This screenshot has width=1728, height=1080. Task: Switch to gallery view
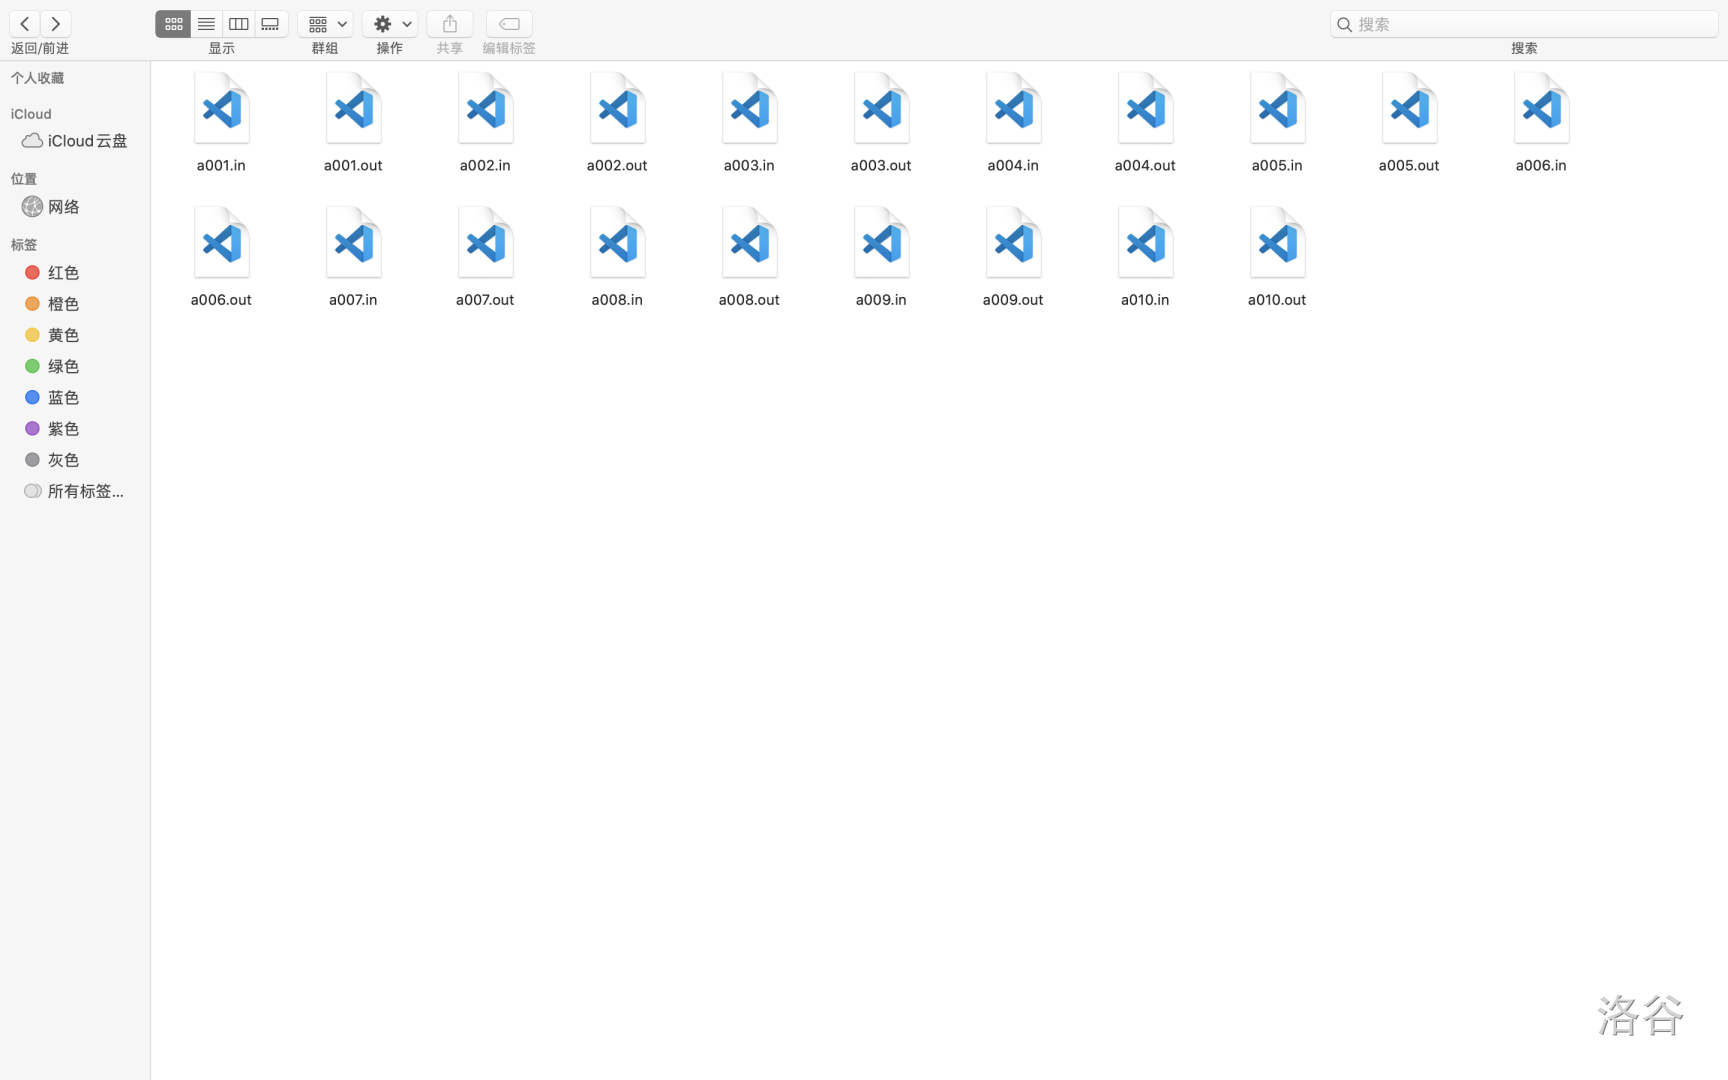click(270, 24)
